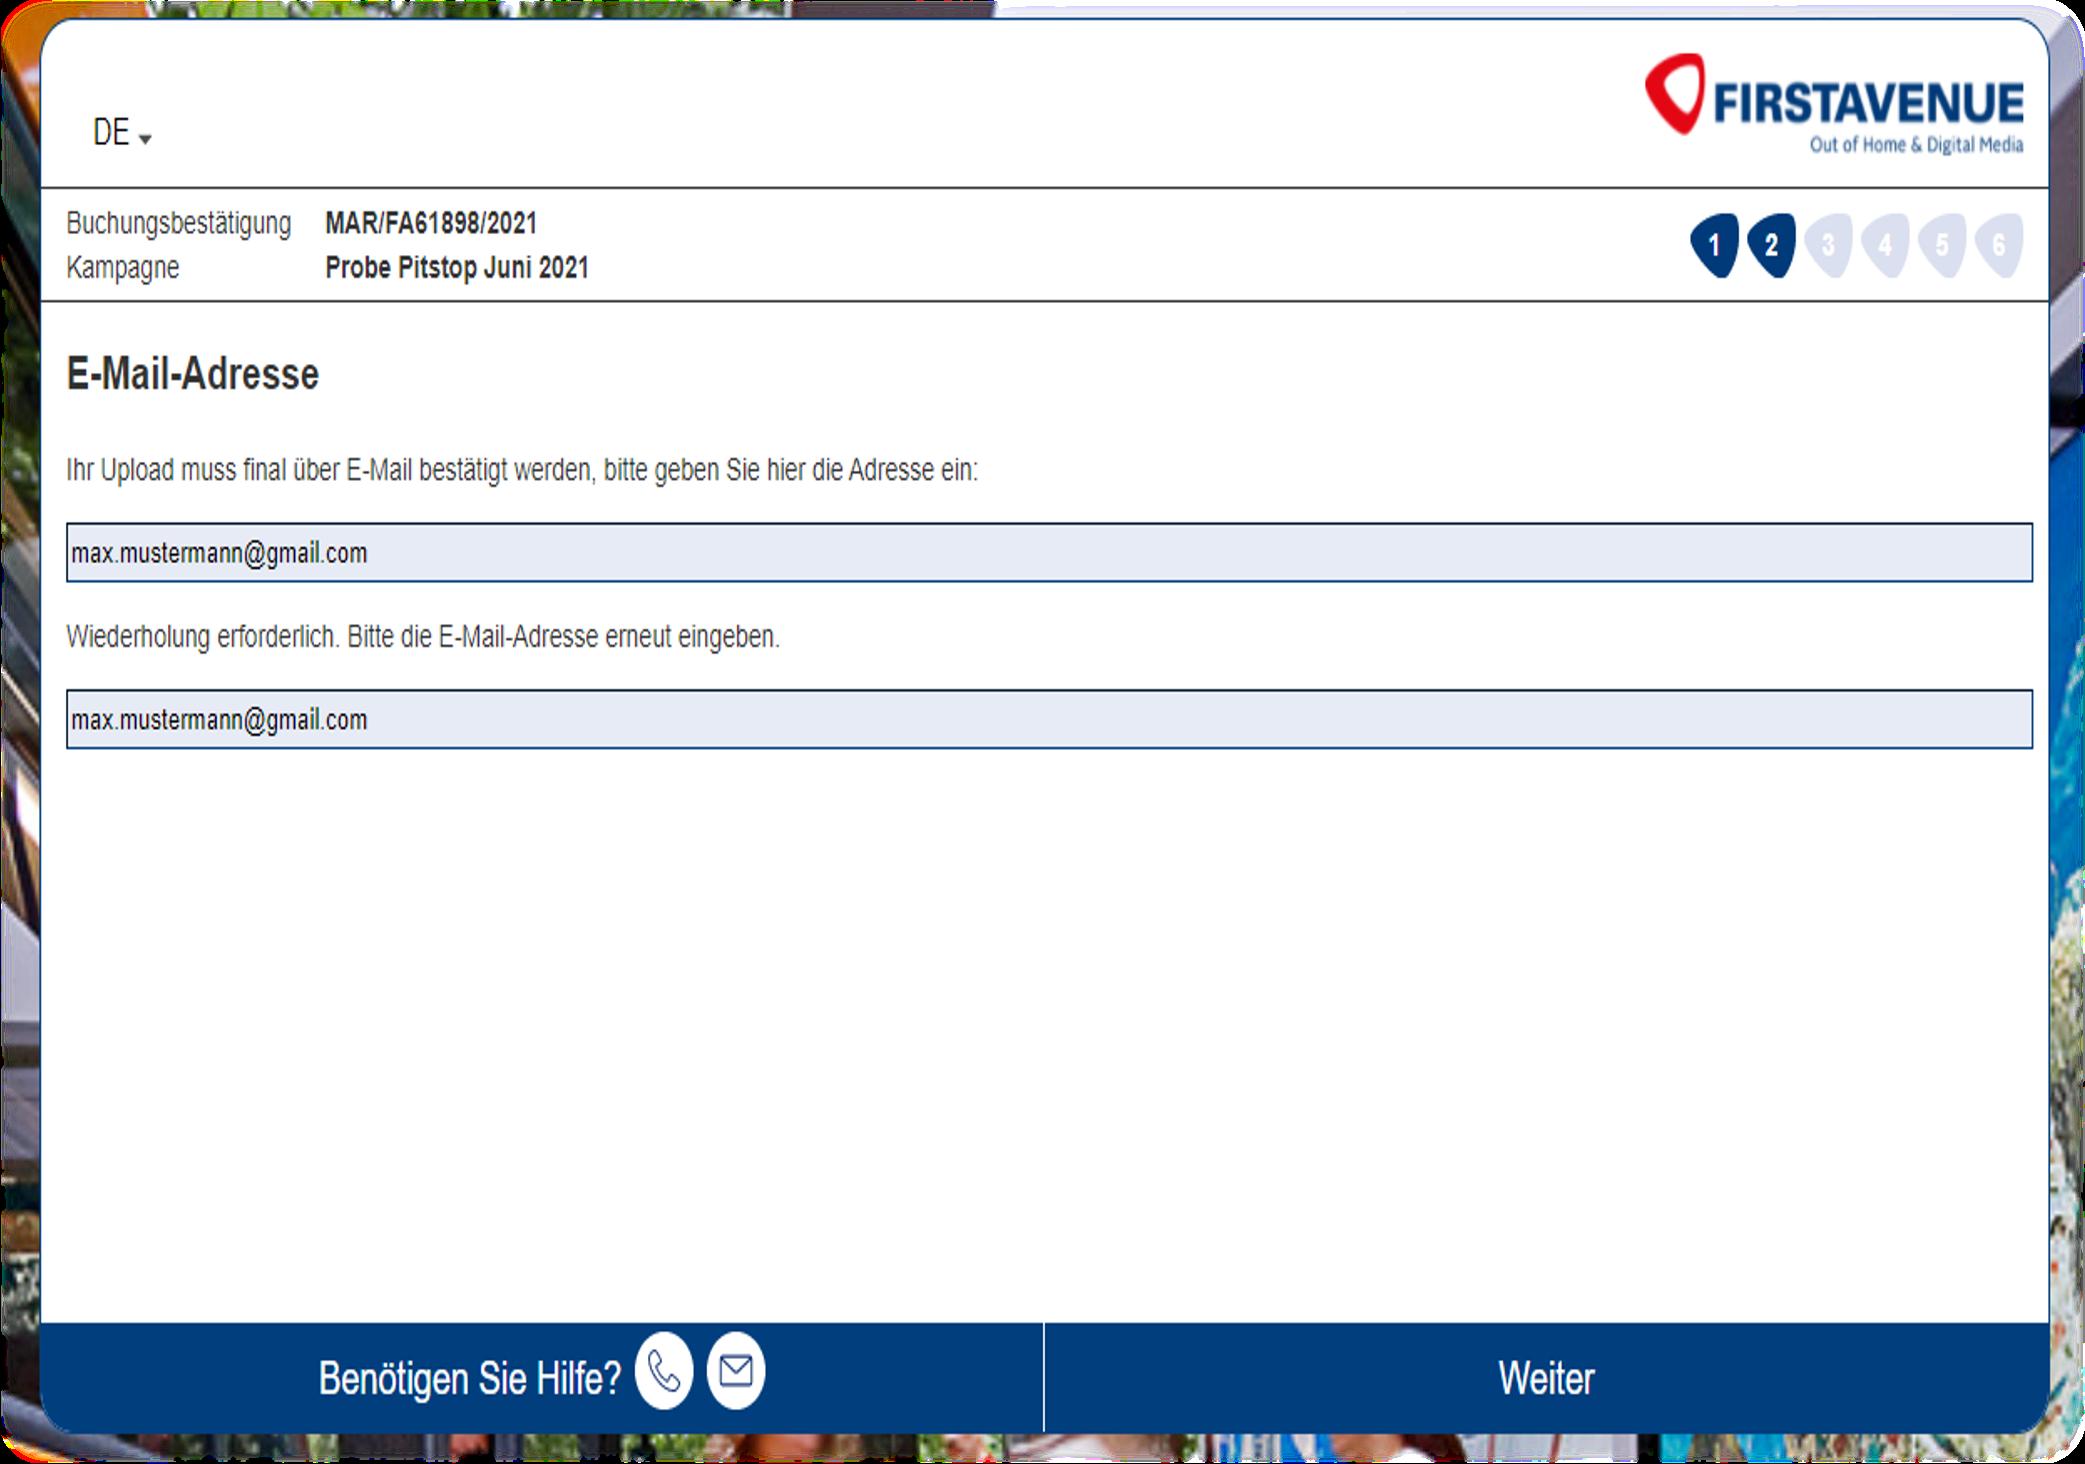
Task: Click the 'Benötigen Sie Hilfe?' text
Action: click(469, 1378)
